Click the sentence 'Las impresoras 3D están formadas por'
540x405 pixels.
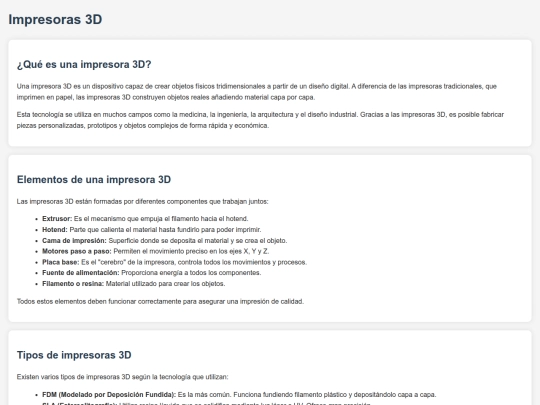pos(142,201)
